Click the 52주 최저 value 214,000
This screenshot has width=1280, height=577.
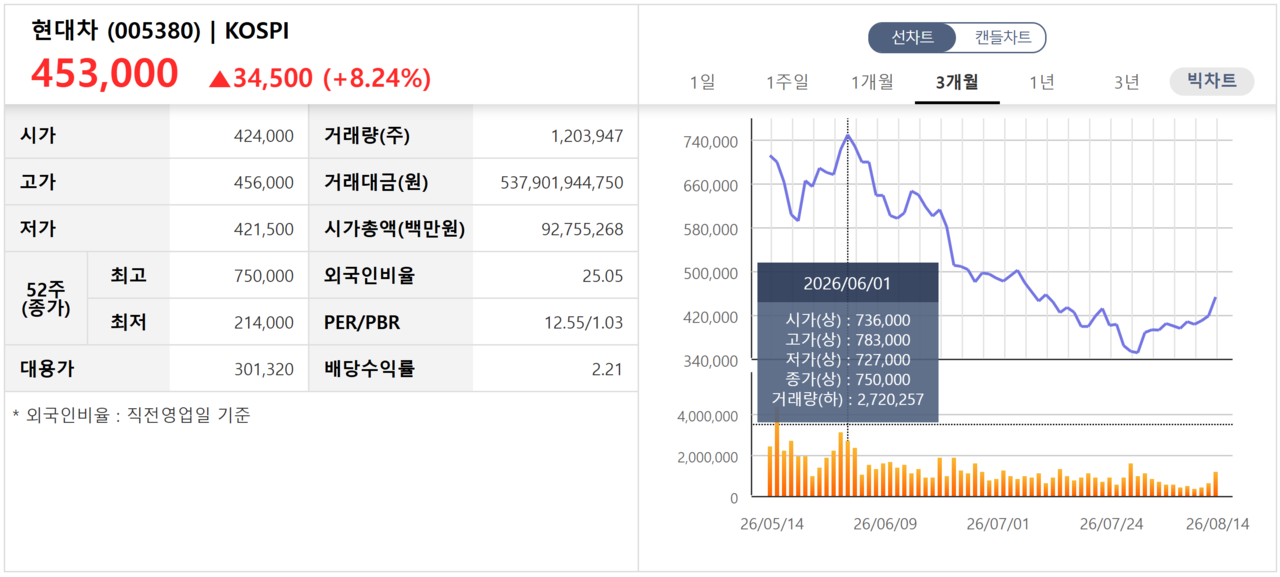click(265, 322)
